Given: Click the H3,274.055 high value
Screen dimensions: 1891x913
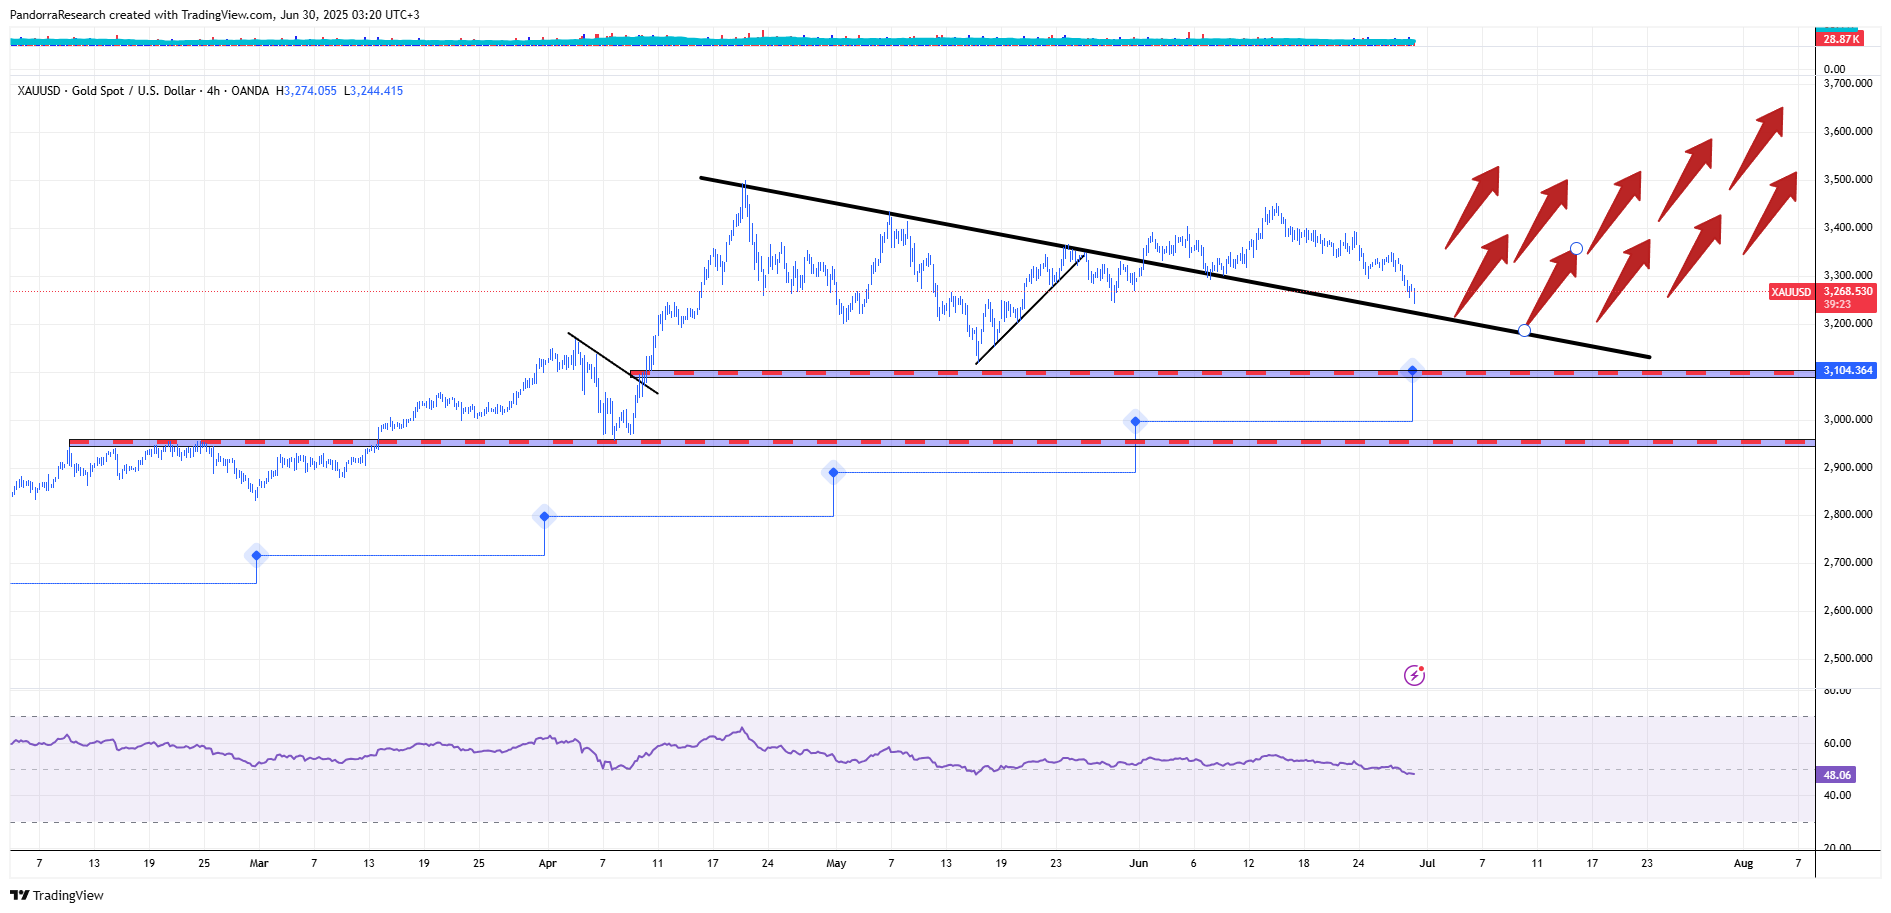Looking at the screenshot, I should pyautogui.click(x=306, y=91).
